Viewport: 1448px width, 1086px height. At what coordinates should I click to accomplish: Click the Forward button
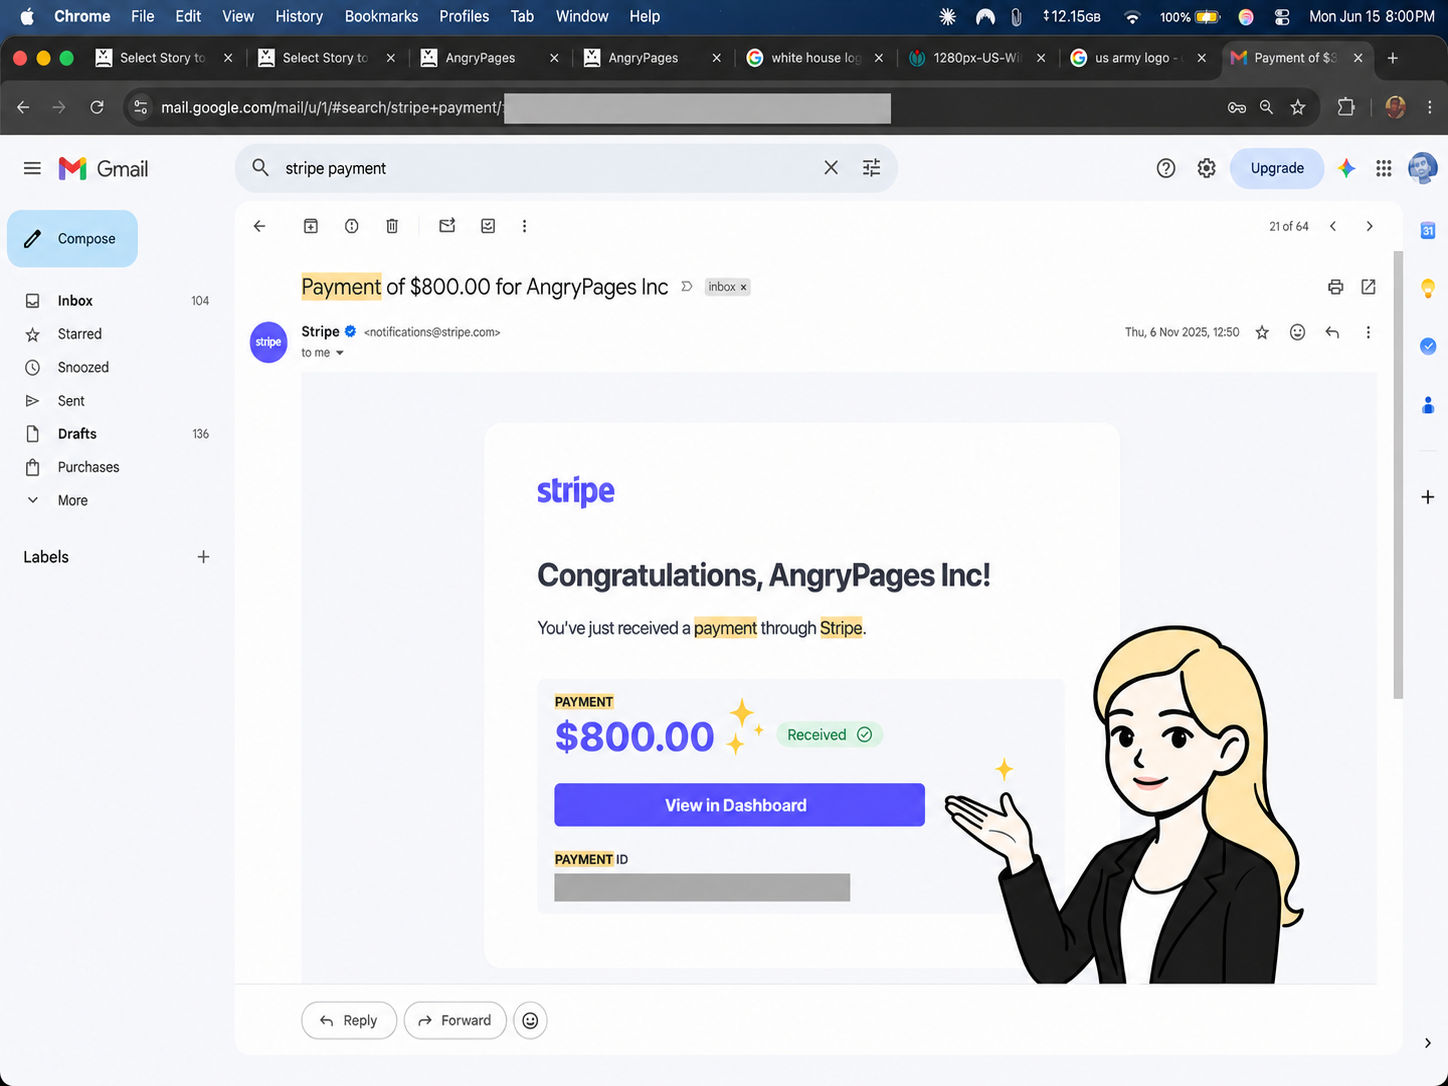point(455,1020)
